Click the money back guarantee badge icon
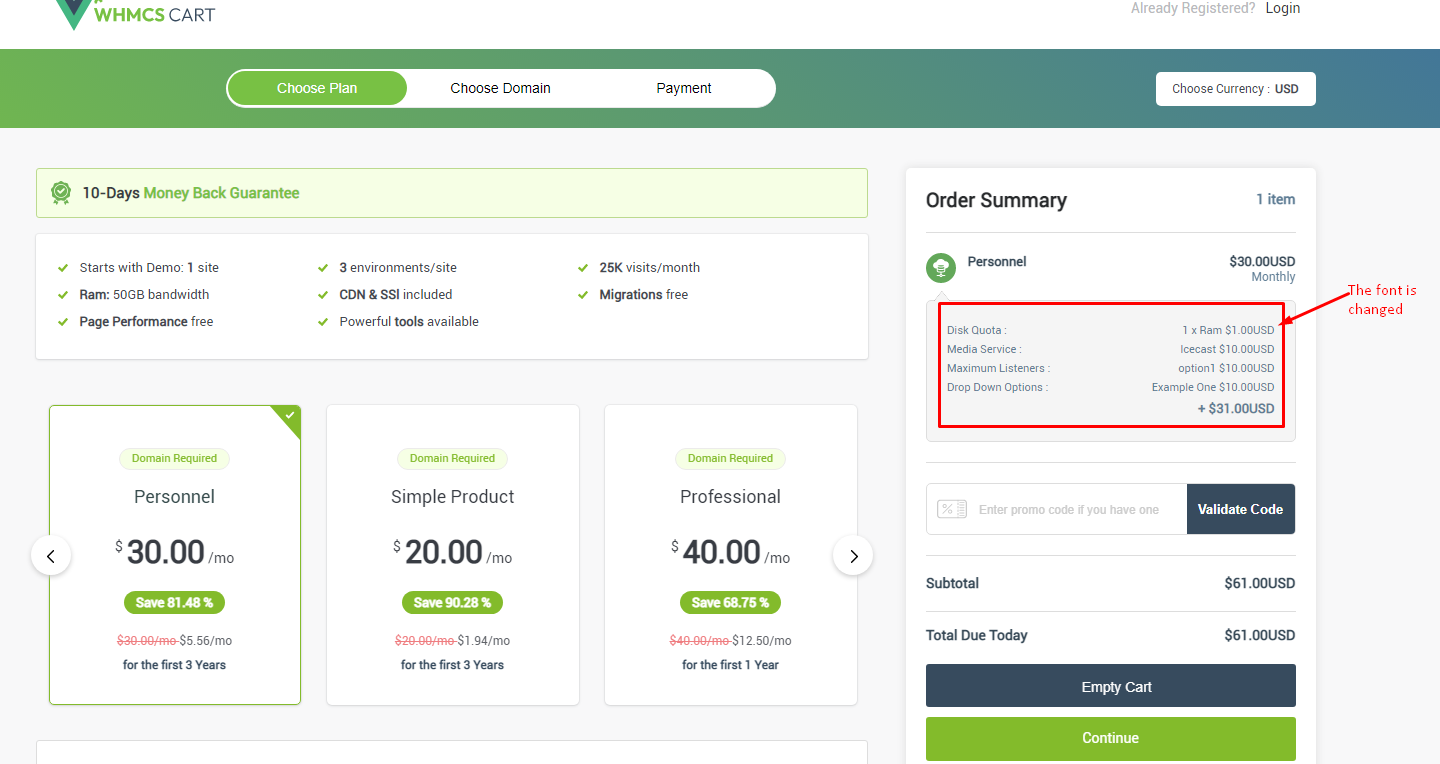This screenshot has height=764, width=1440. click(61, 192)
